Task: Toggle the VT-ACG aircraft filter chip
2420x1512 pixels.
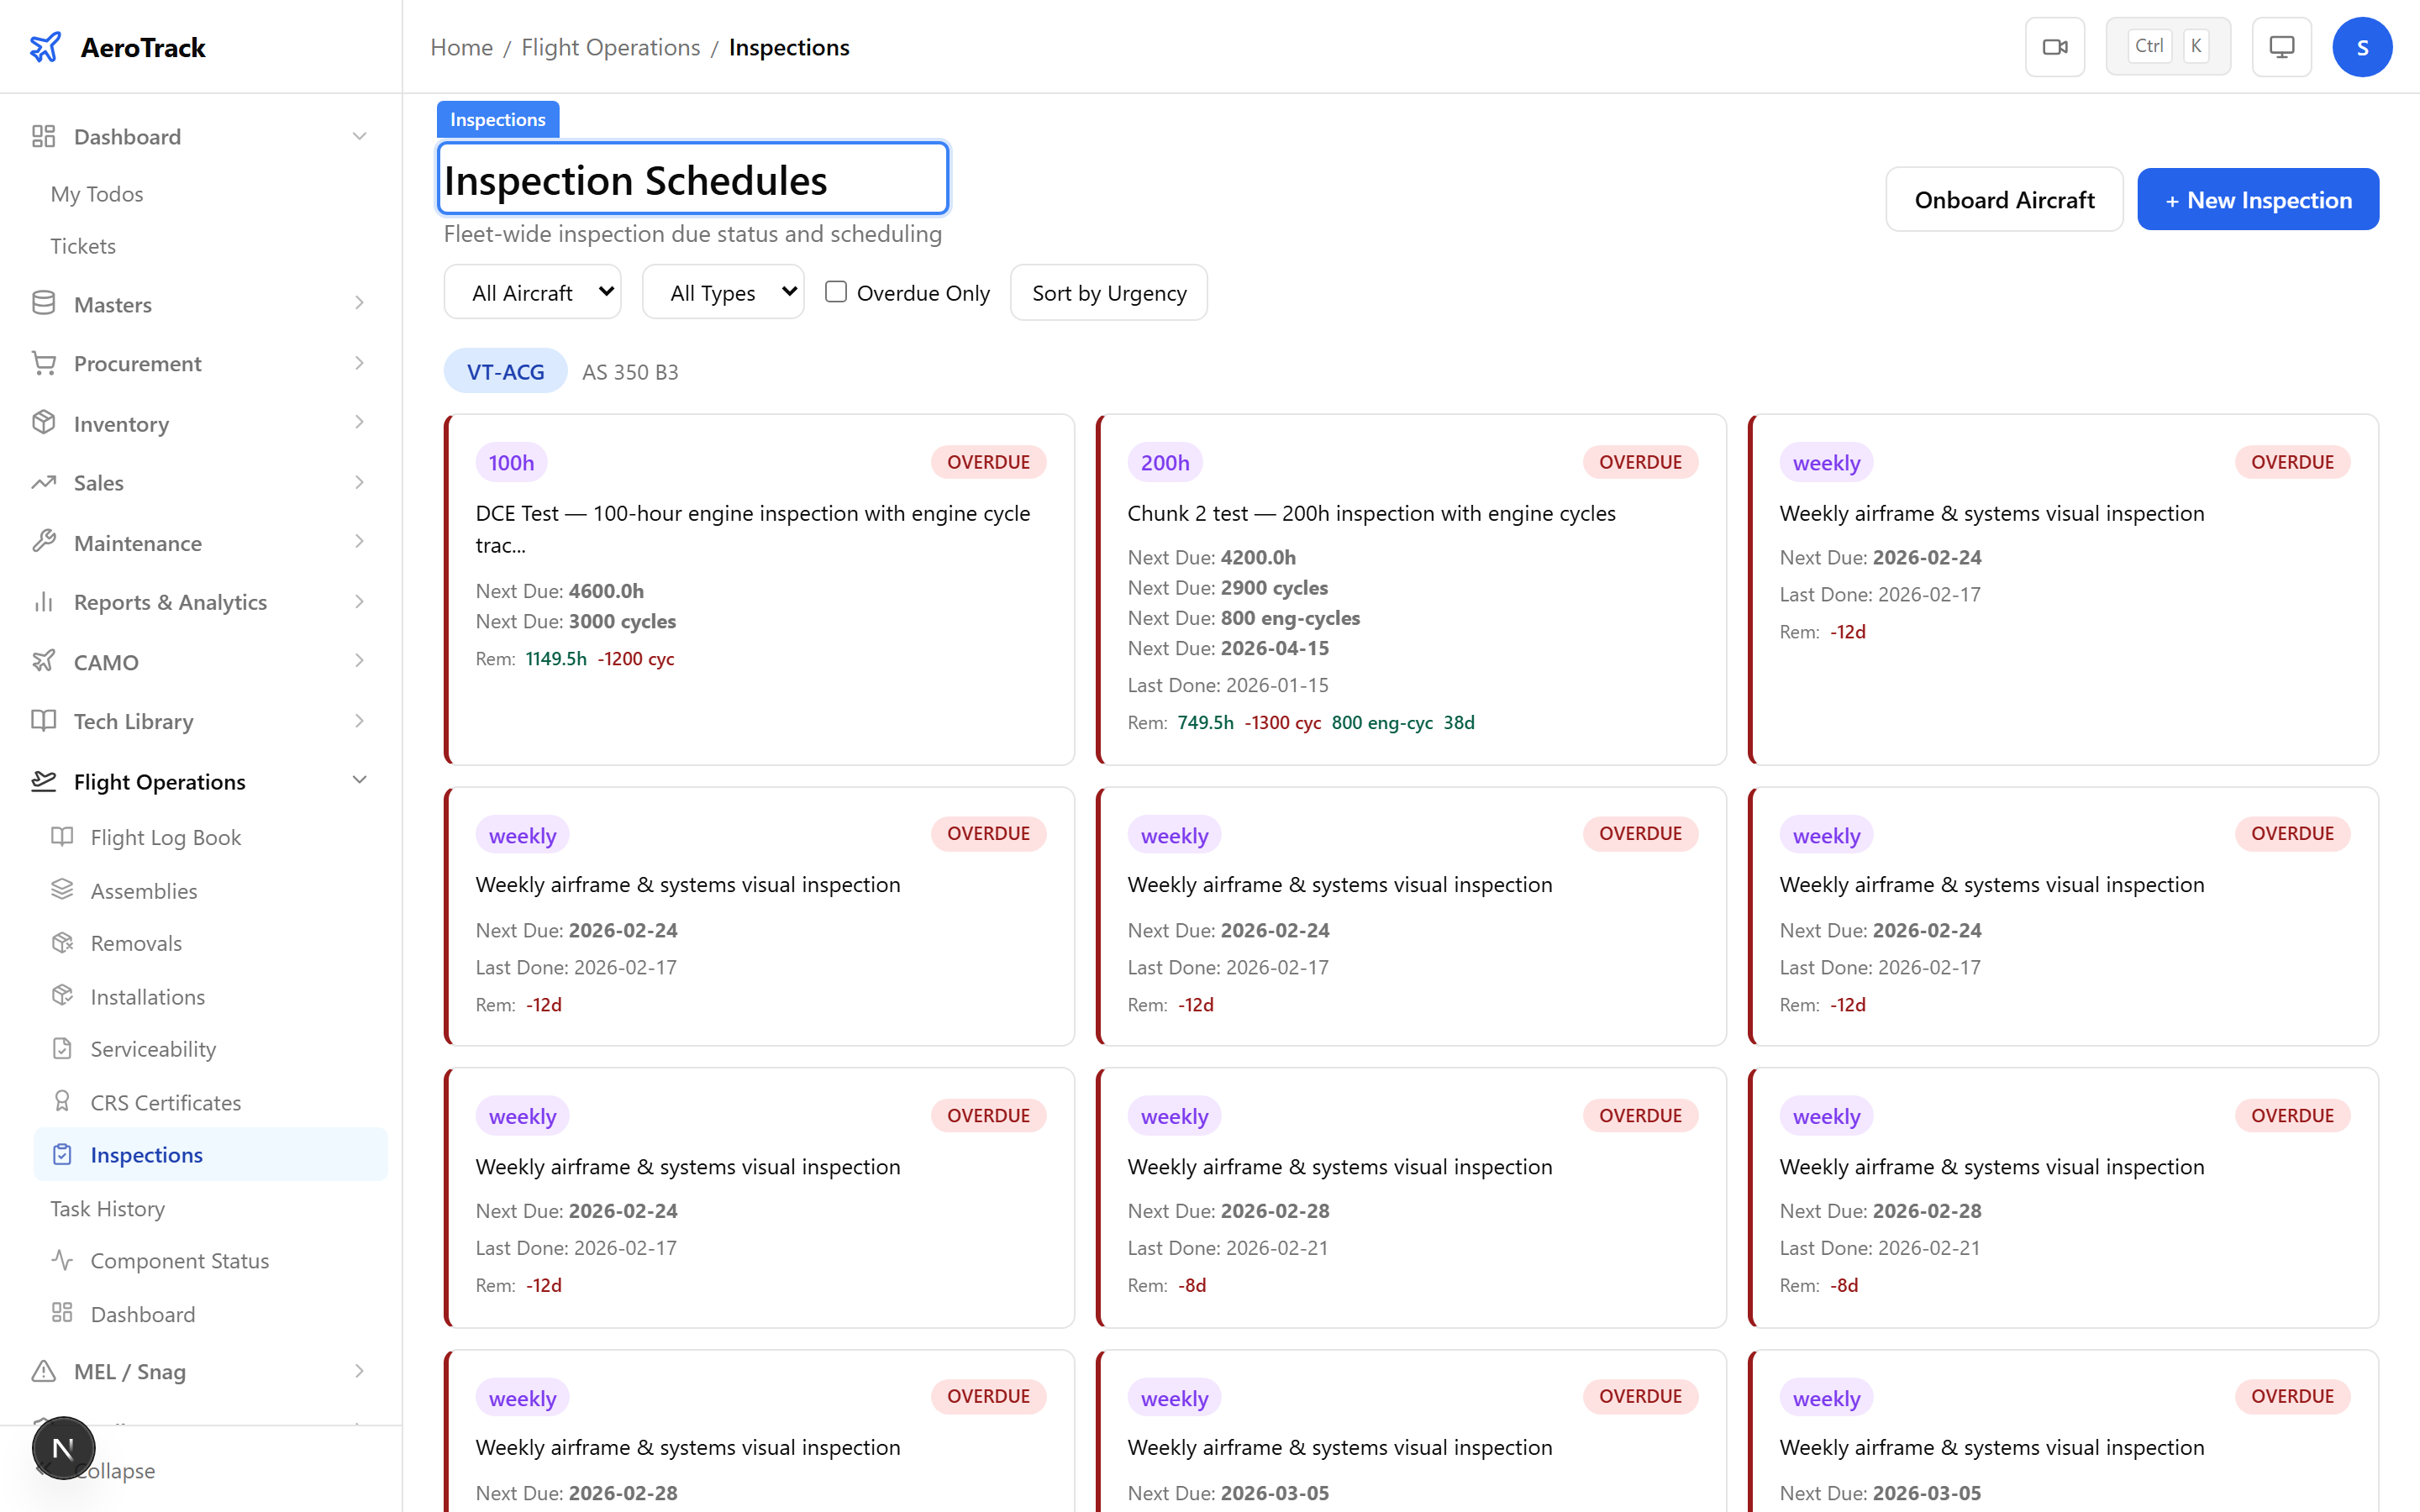Action: point(504,371)
